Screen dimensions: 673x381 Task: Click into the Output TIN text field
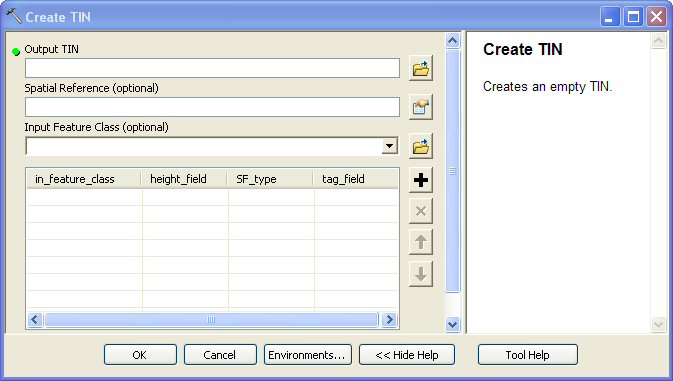pos(212,68)
